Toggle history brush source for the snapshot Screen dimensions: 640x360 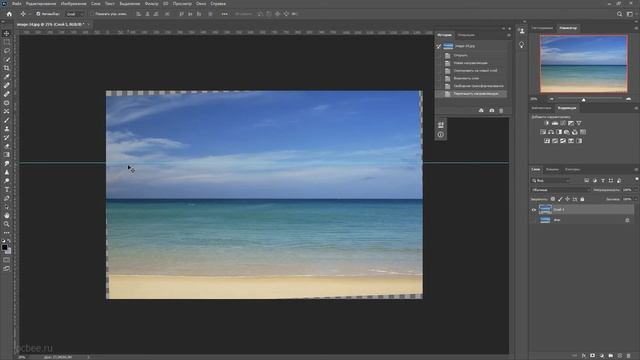point(439,46)
